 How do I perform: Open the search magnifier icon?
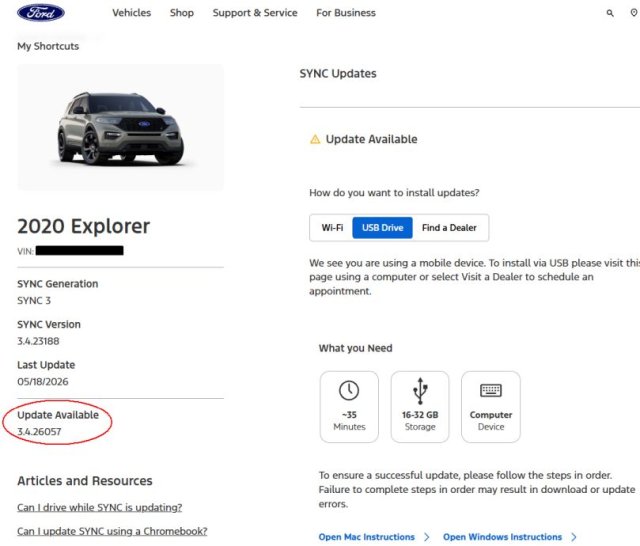610,13
